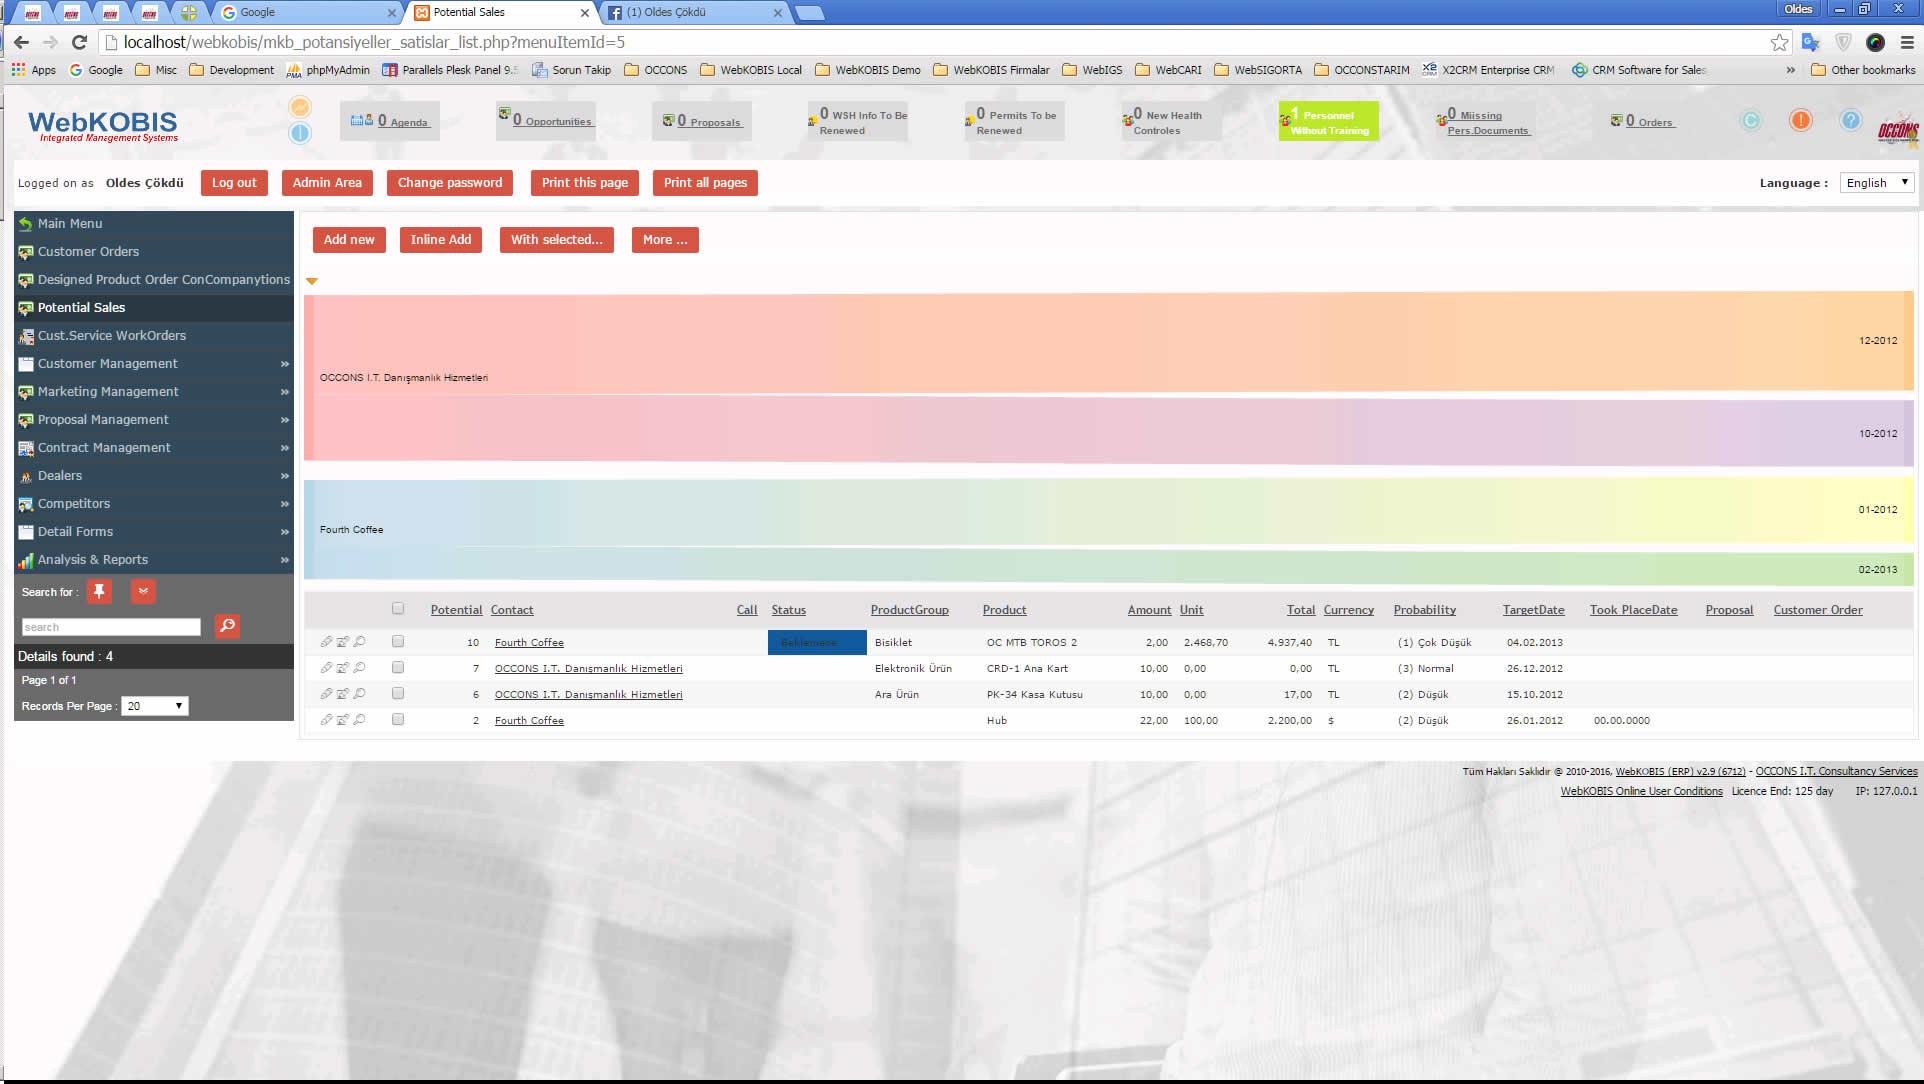
Task: Open Marketing Management sidebar menu item
Action: coord(108,392)
